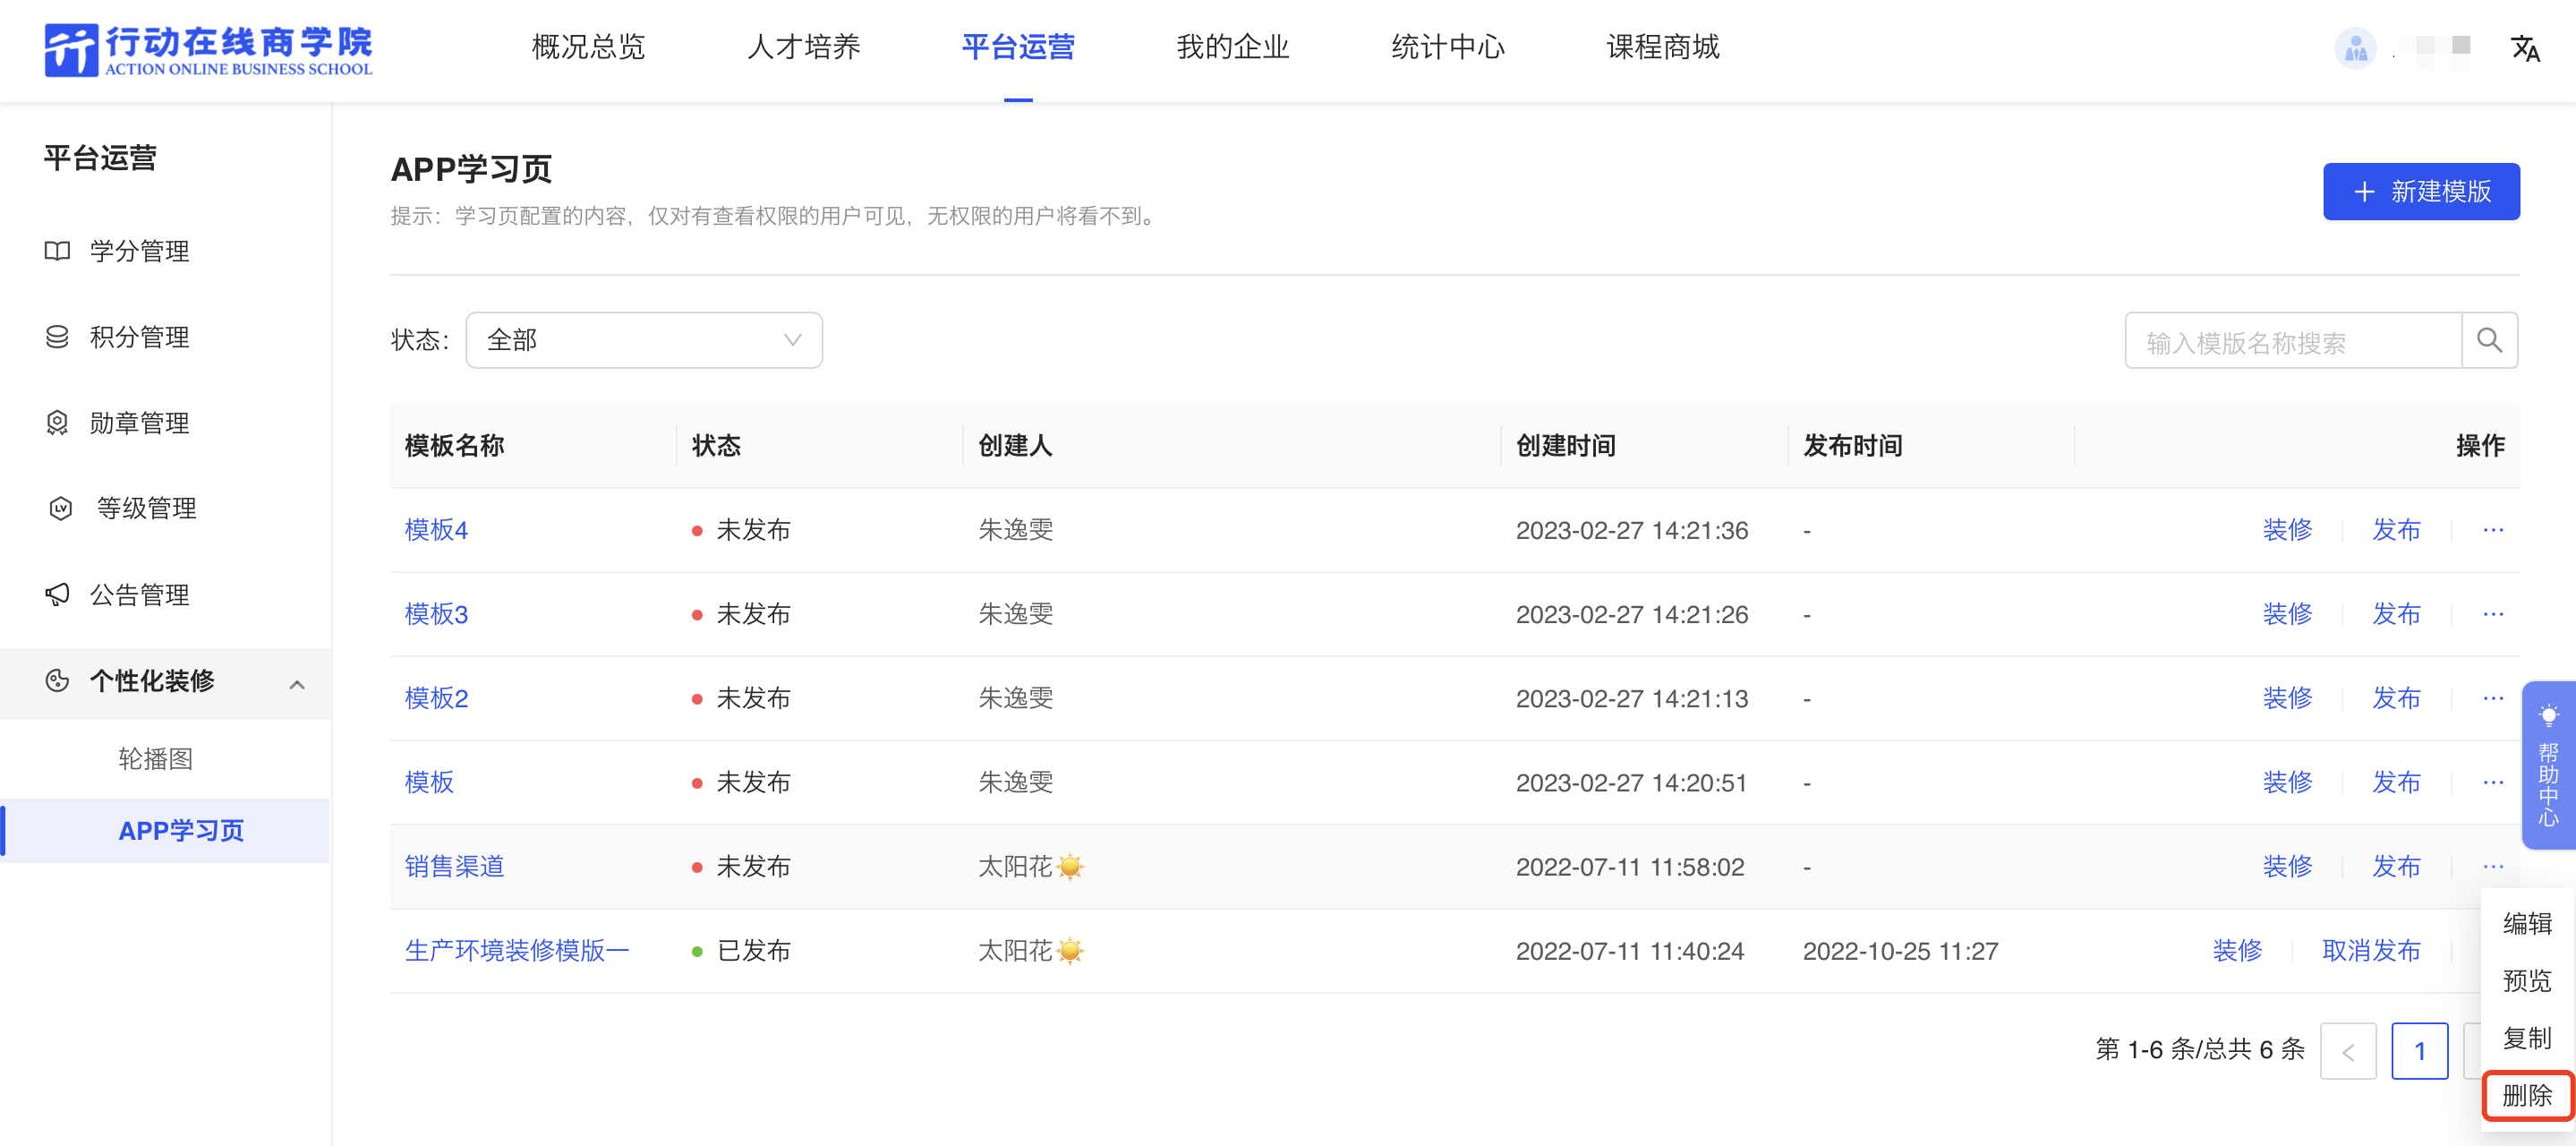
Task: Open more actions for 模板 row
Action: (2493, 782)
